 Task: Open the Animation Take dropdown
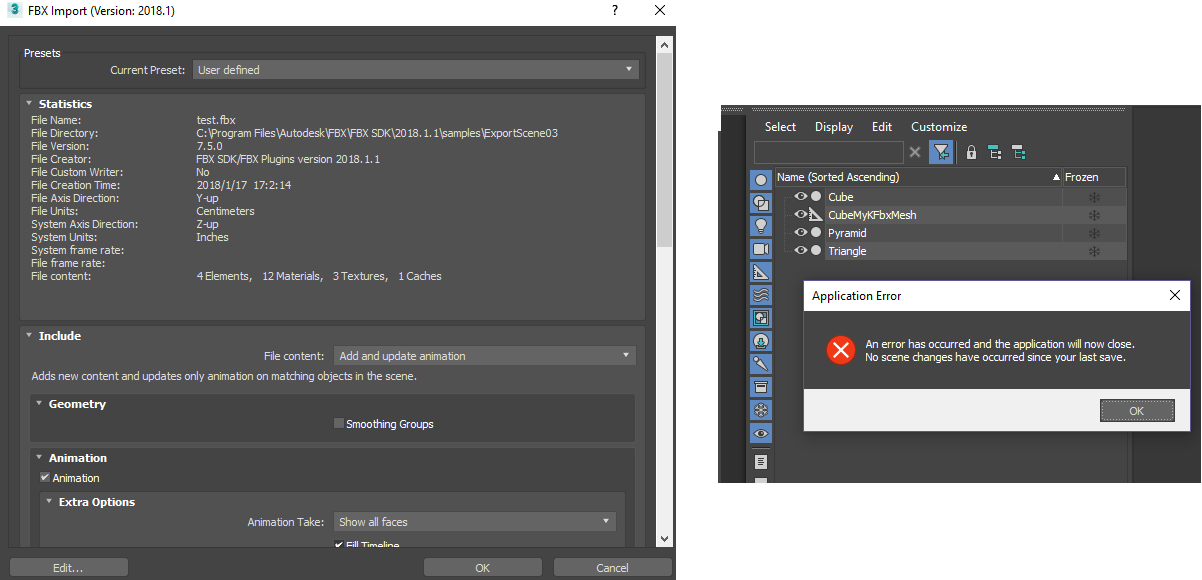pyautogui.click(x=475, y=522)
